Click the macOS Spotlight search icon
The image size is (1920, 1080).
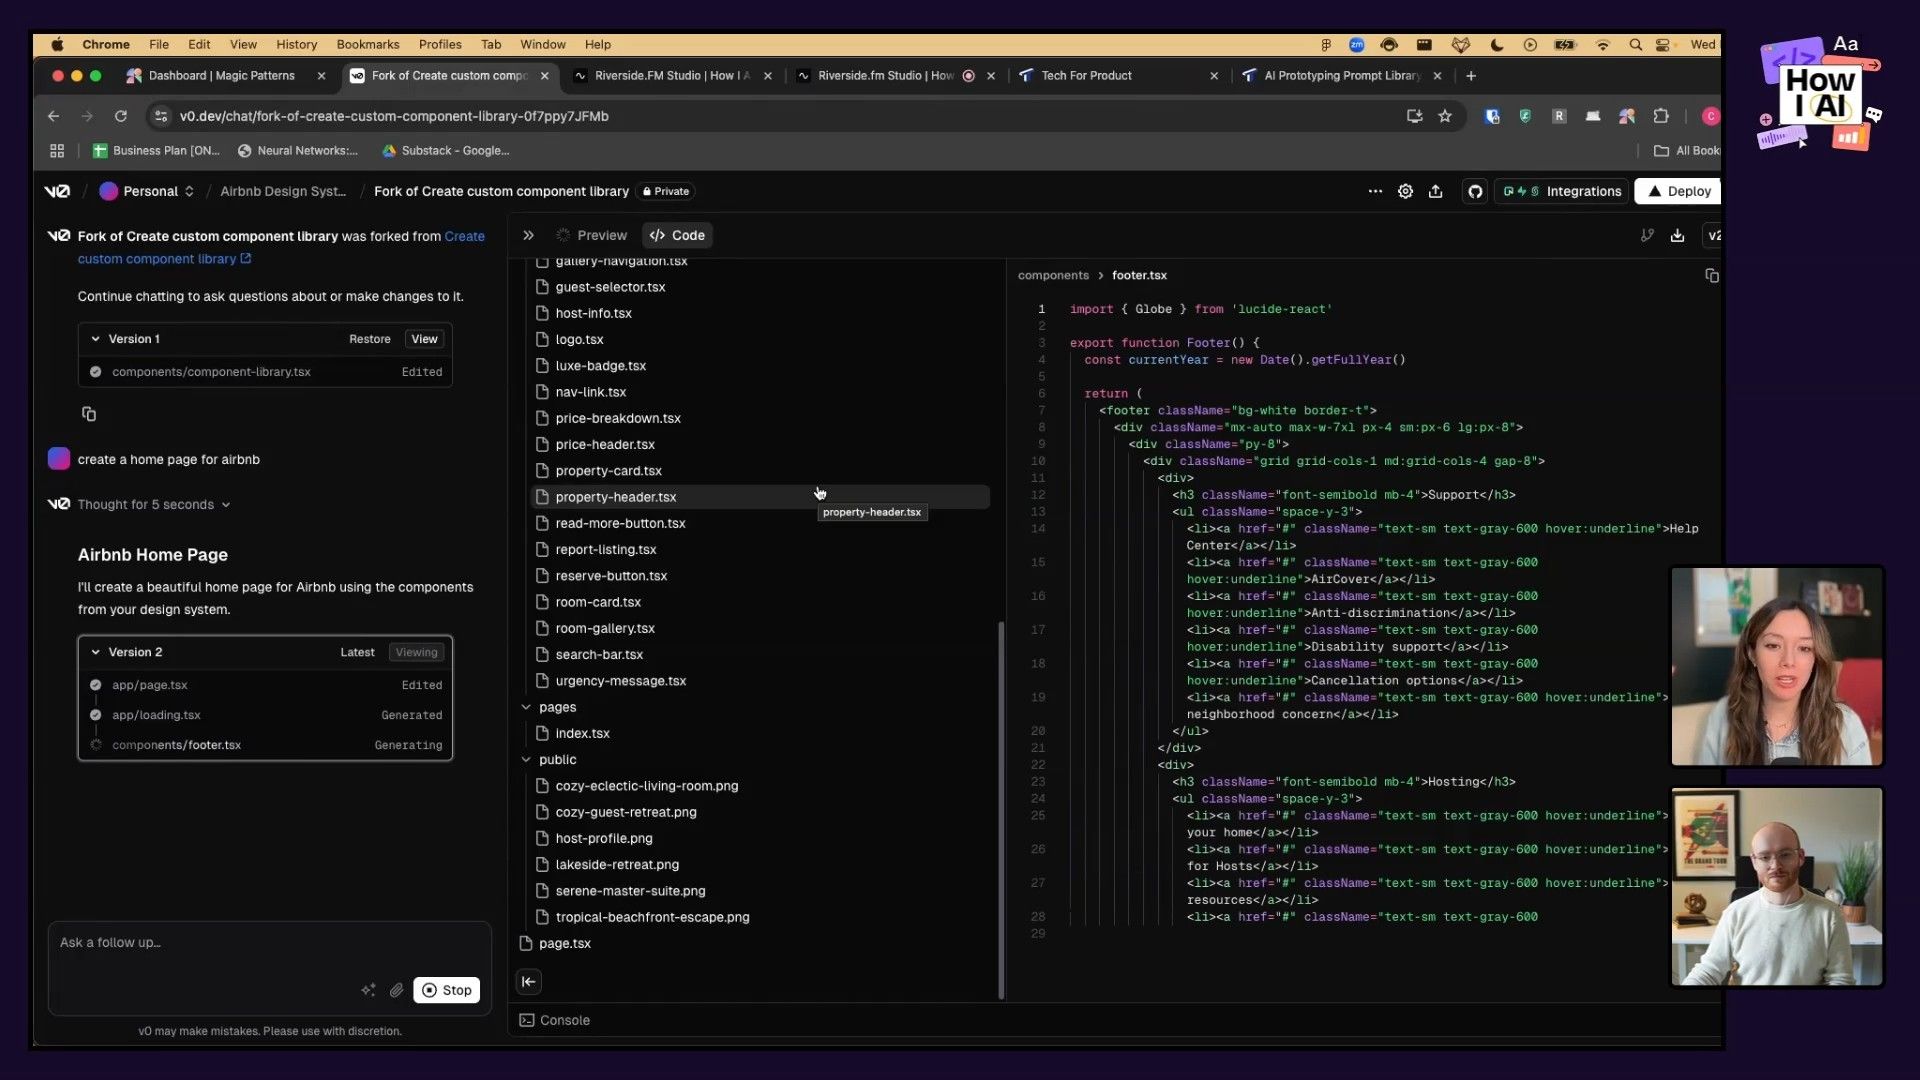click(x=1635, y=45)
